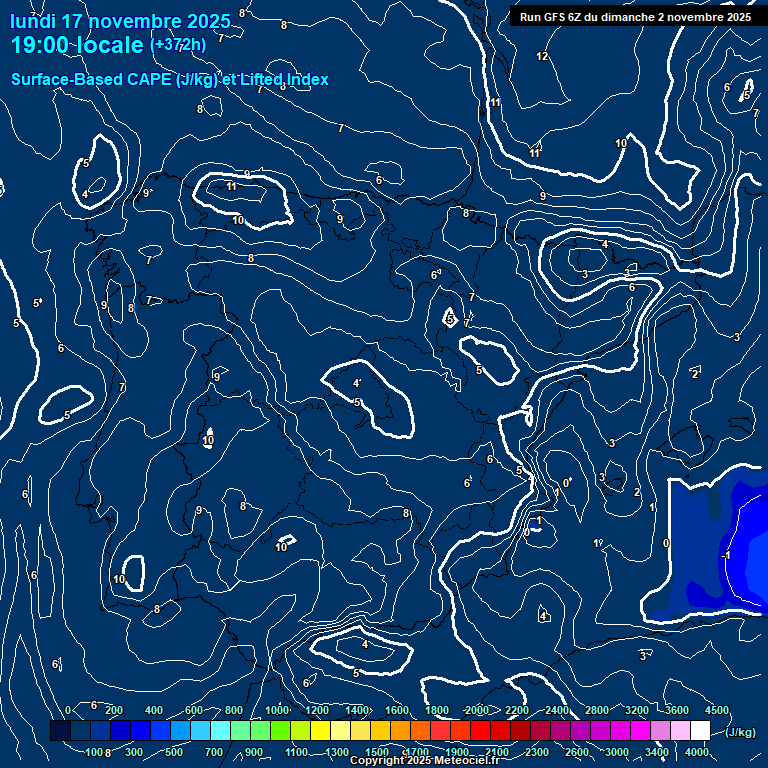The image size is (768, 768).
Task: Click the "1800" legend value
Action: tap(437, 710)
